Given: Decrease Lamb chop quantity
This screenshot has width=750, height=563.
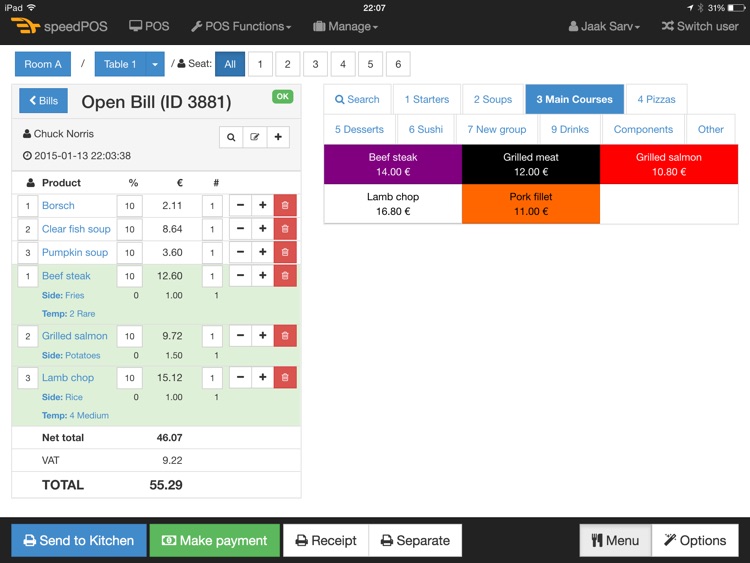Looking at the screenshot, I should pos(241,377).
